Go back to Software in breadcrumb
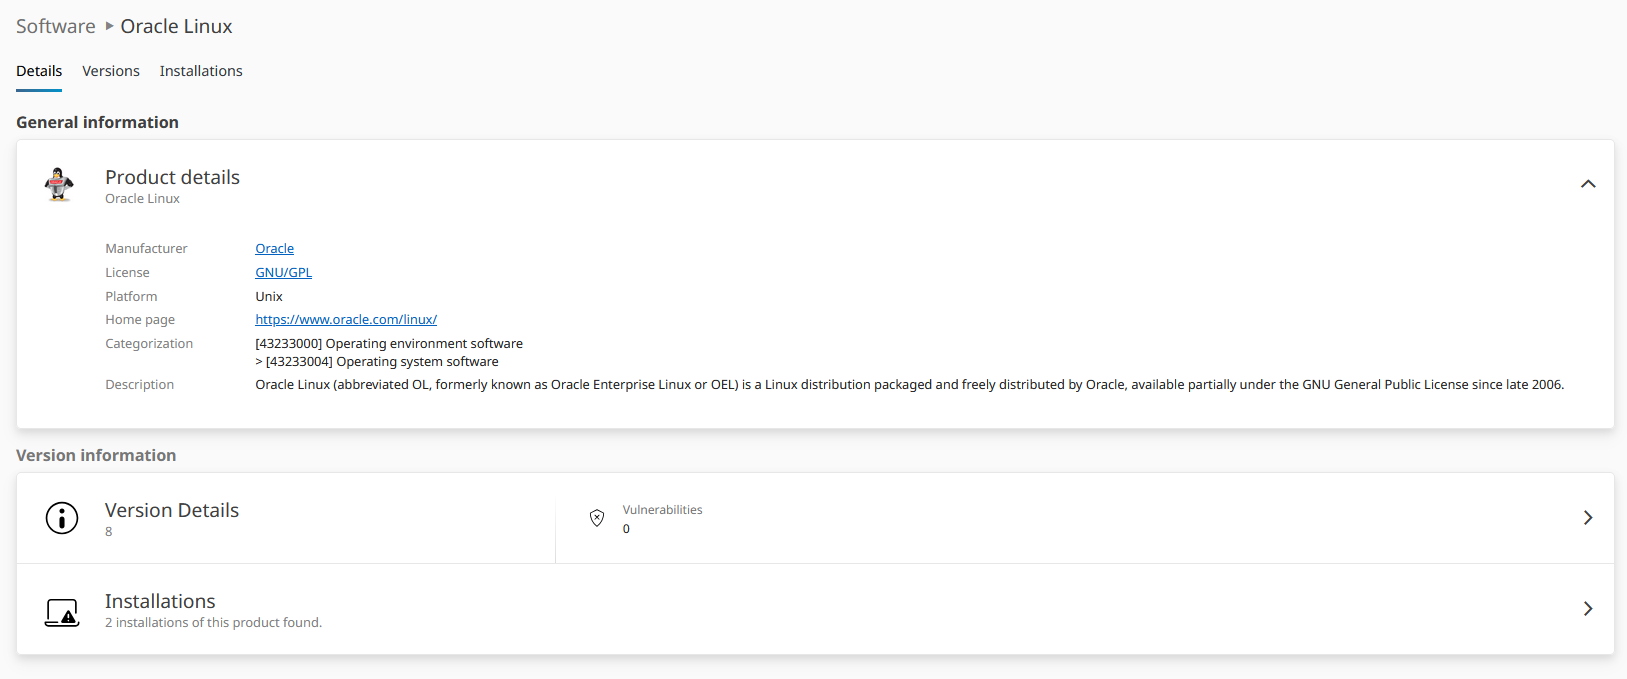This screenshot has width=1627, height=679. pyautogui.click(x=56, y=26)
